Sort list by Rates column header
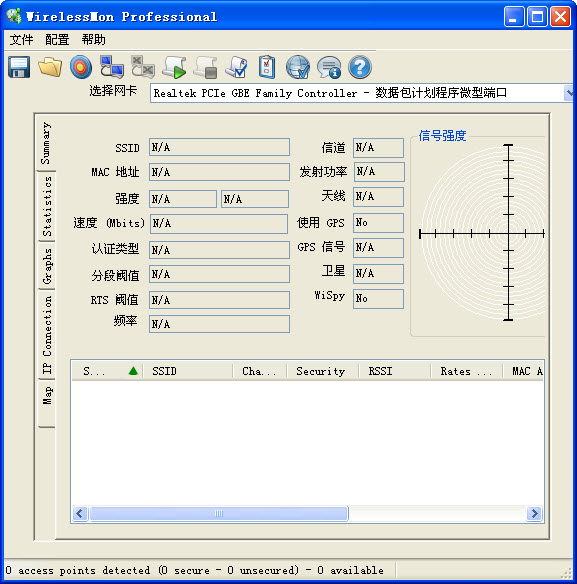Viewport: 577px width, 584px height. click(x=467, y=371)
